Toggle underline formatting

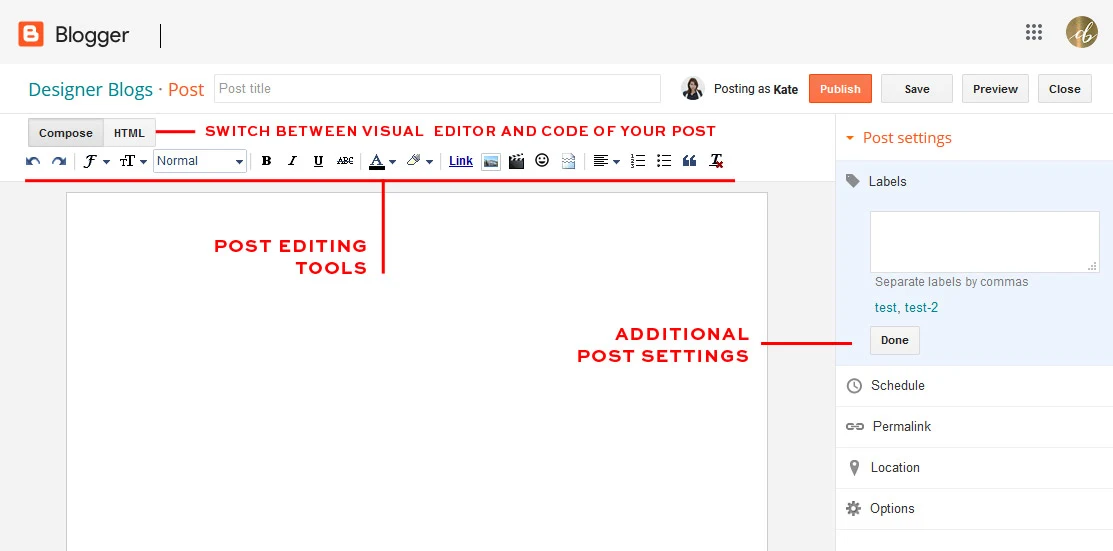pyautogui.click(x=318, y=161)
